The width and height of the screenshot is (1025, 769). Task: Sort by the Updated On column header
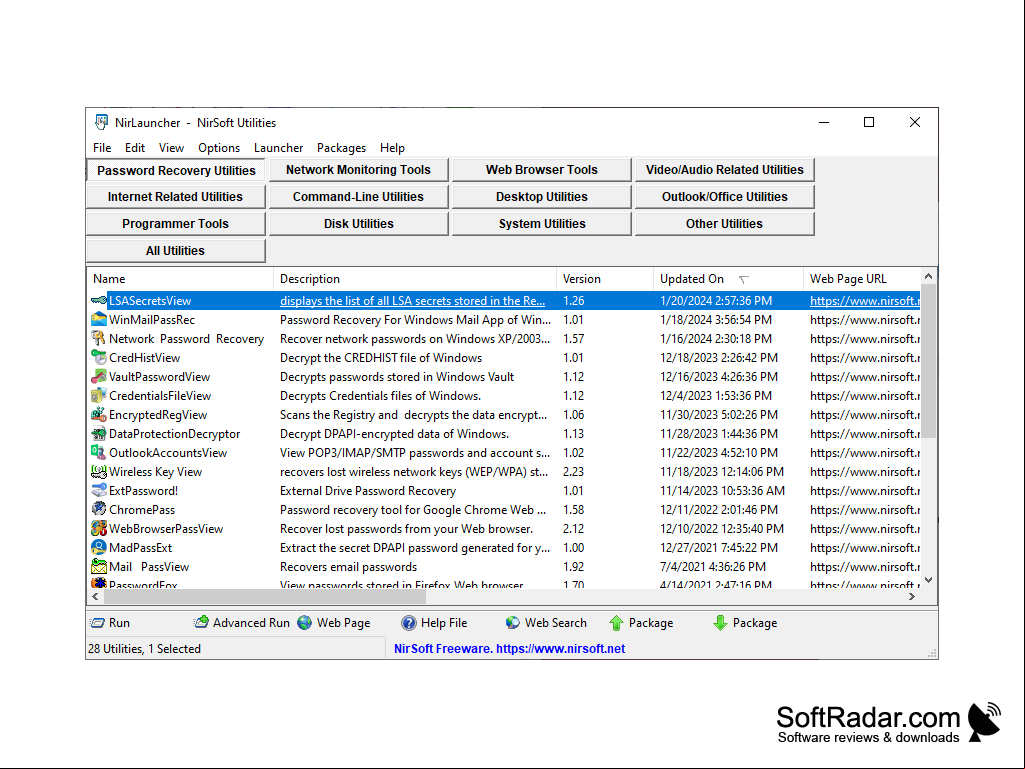tap(728, 279)
